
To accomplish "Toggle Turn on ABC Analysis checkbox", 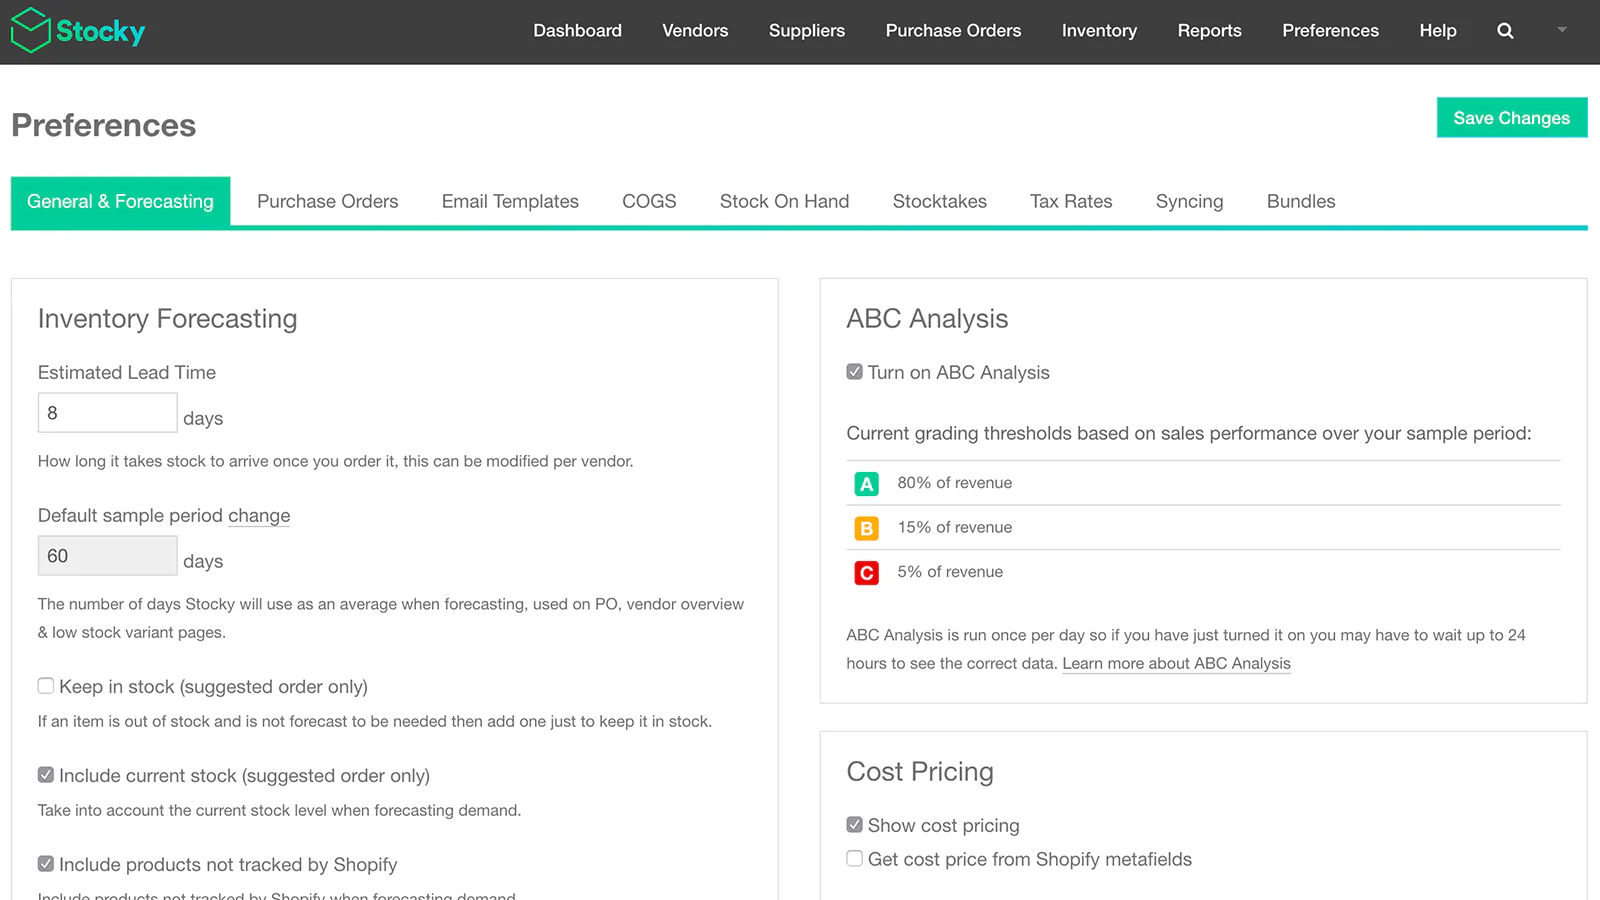I will pos(854,372).
